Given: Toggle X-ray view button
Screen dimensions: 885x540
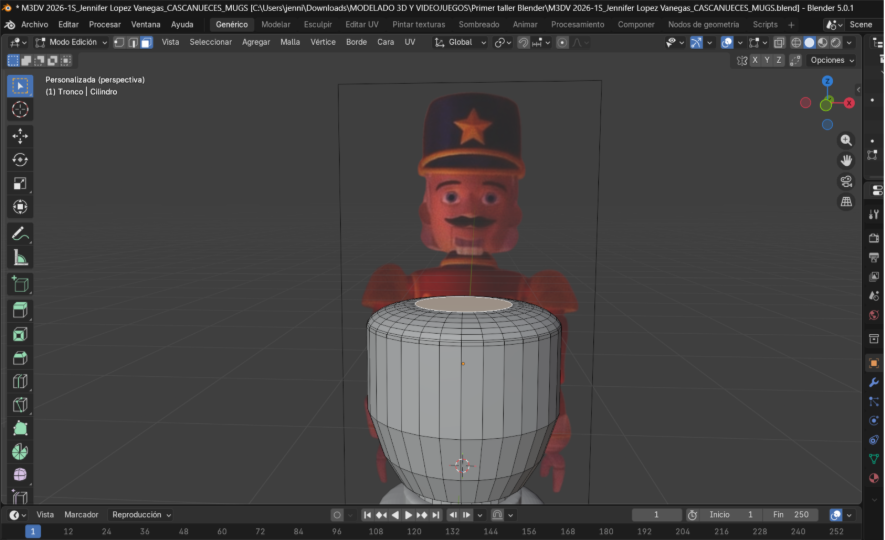Looking at the screenshot, I should click(781, 42).
